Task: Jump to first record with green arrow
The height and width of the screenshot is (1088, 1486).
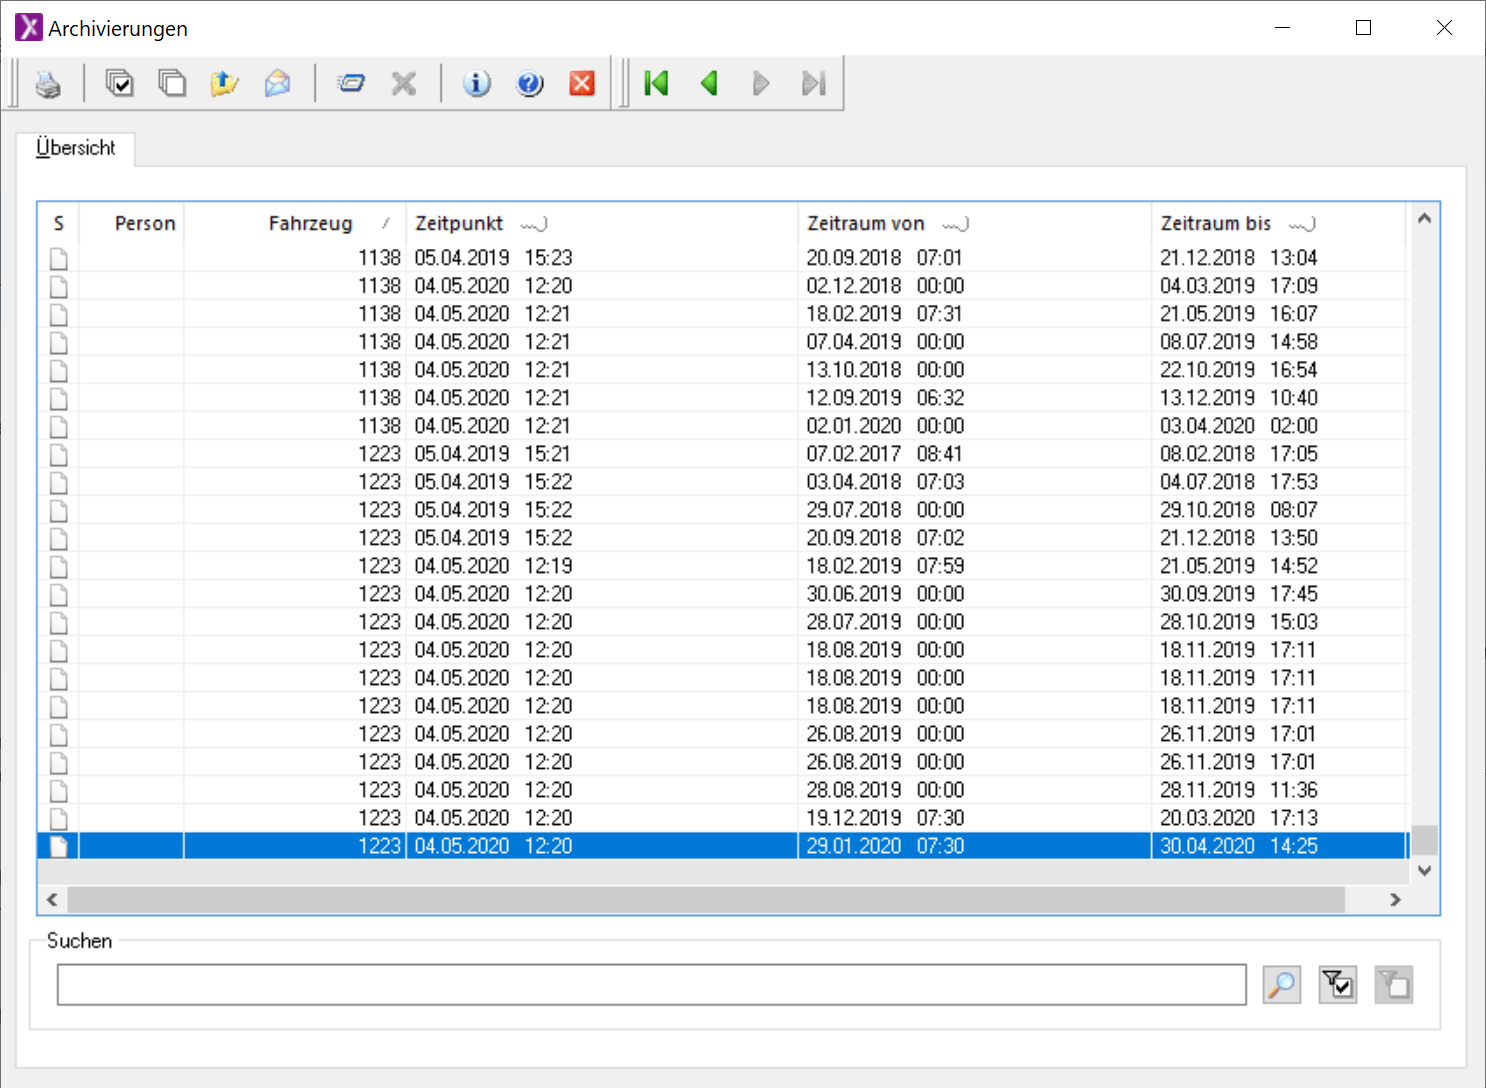Action: coord(656,84)
